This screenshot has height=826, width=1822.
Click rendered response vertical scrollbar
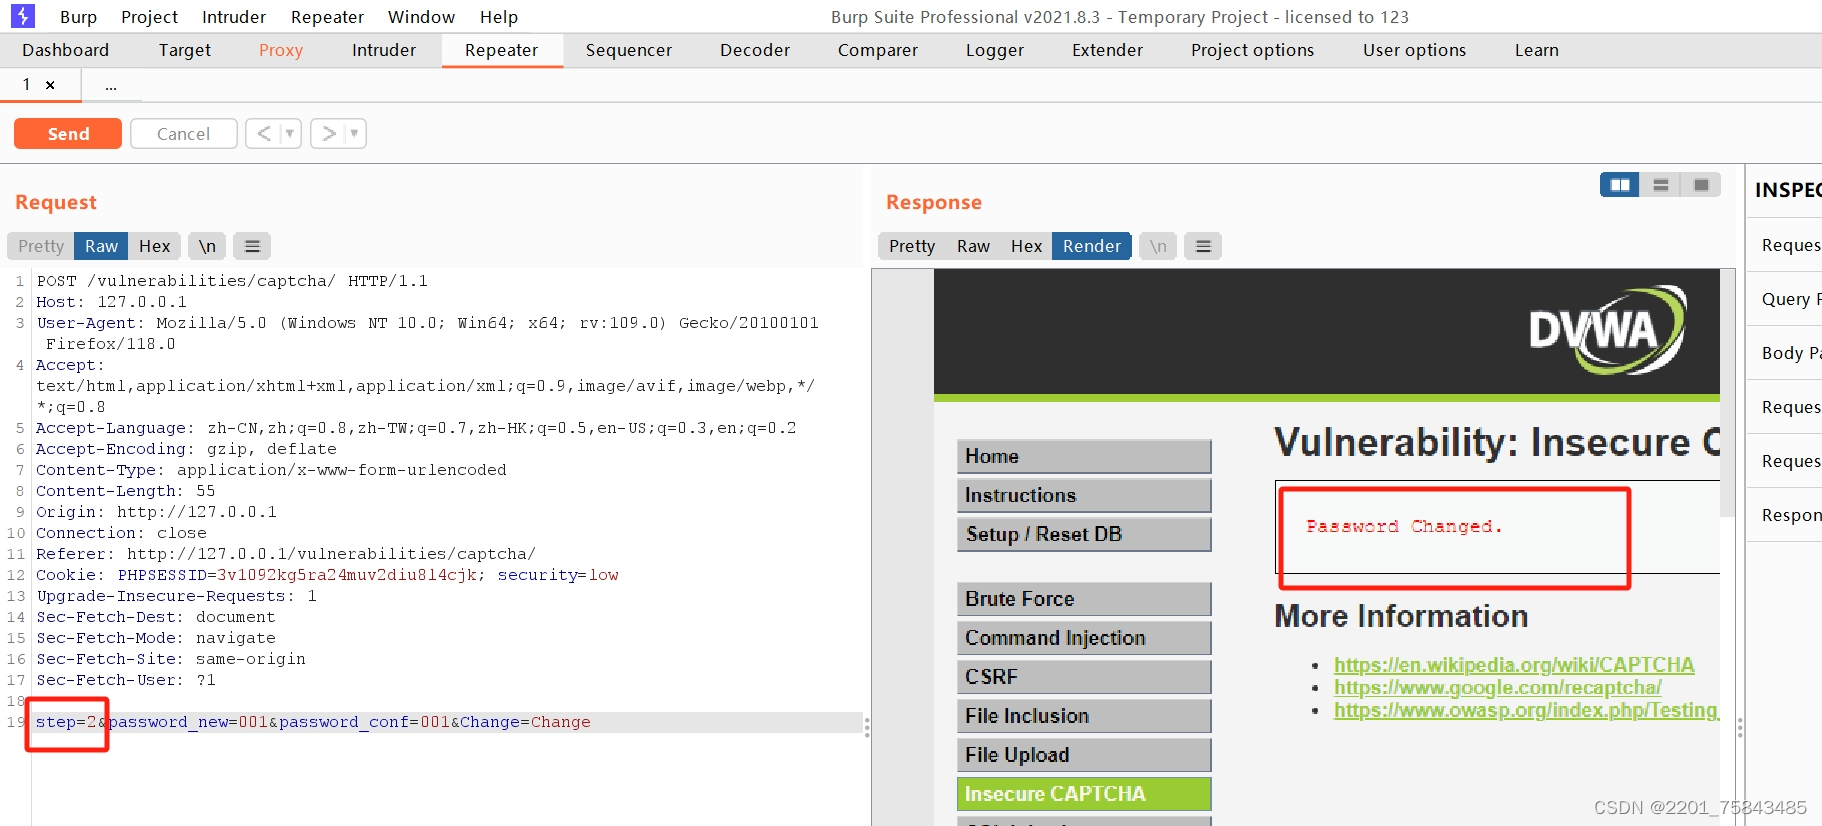(1727, 392)
